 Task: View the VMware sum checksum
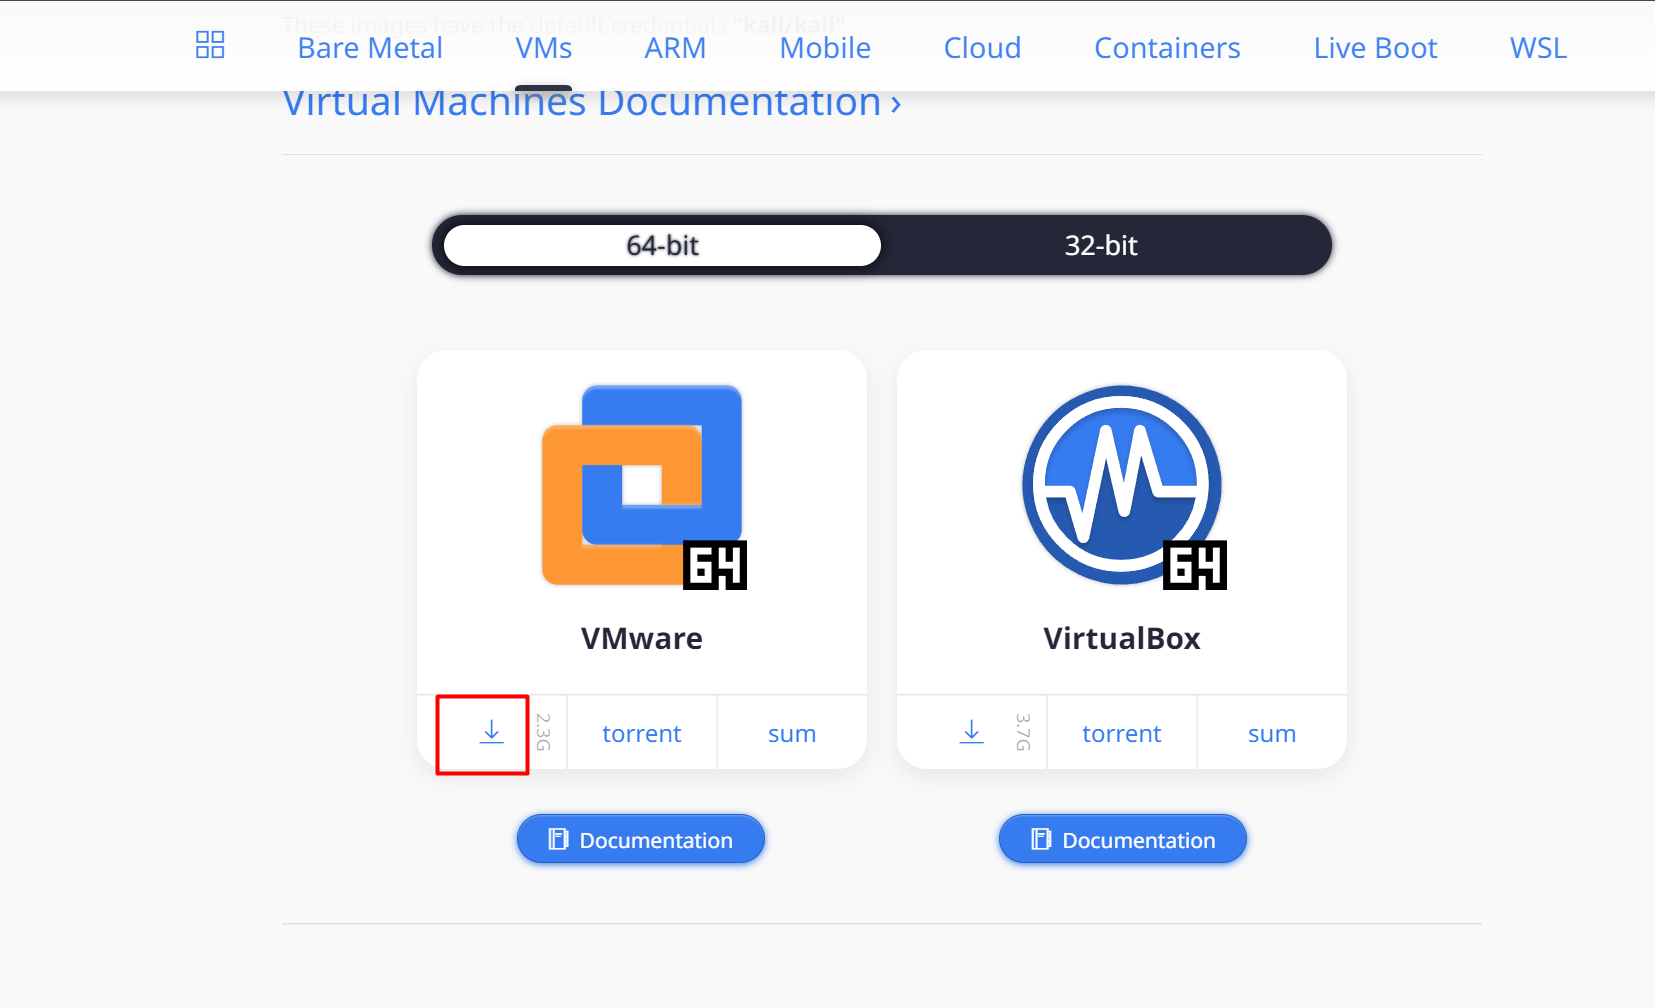pyautogui.click(x=791, y=734)
